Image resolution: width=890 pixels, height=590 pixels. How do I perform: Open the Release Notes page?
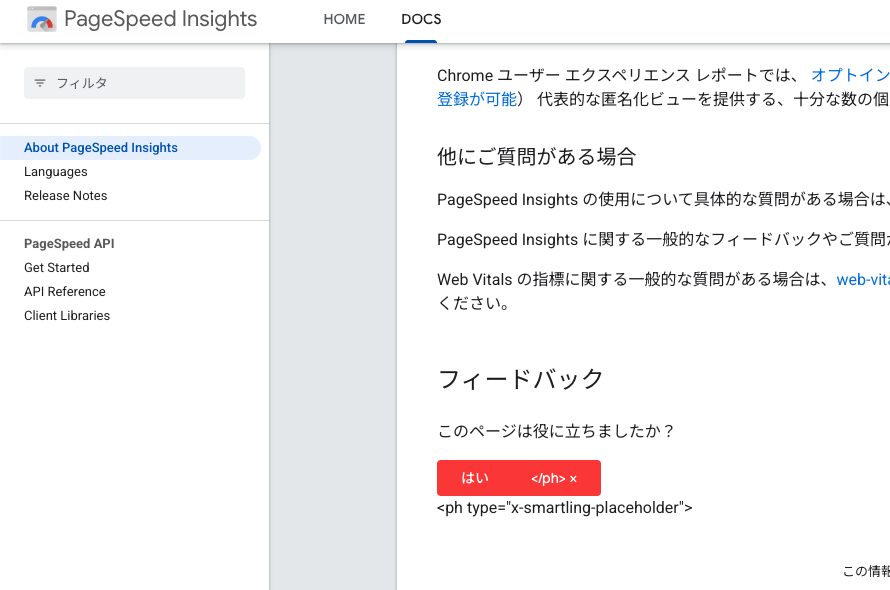tap(65, 195)
